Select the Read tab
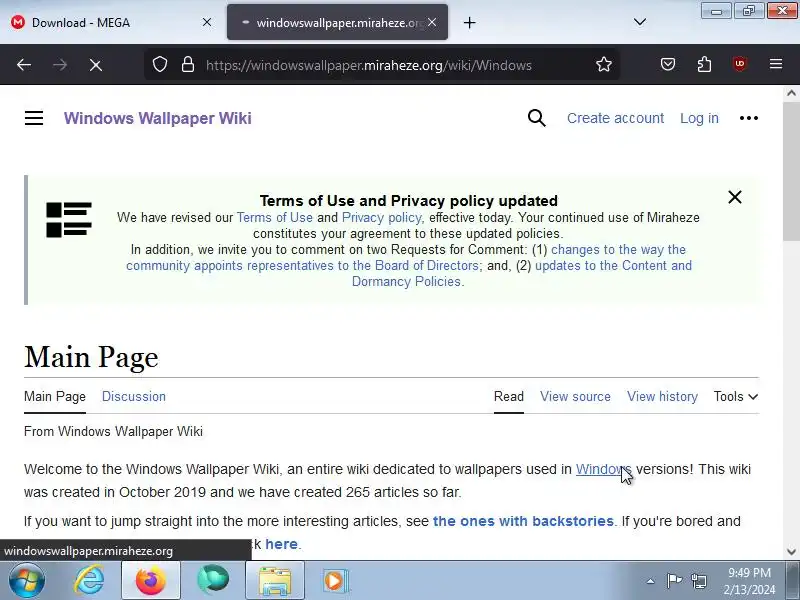This screenshot has width=800, height=600. [x=509, y=396]
